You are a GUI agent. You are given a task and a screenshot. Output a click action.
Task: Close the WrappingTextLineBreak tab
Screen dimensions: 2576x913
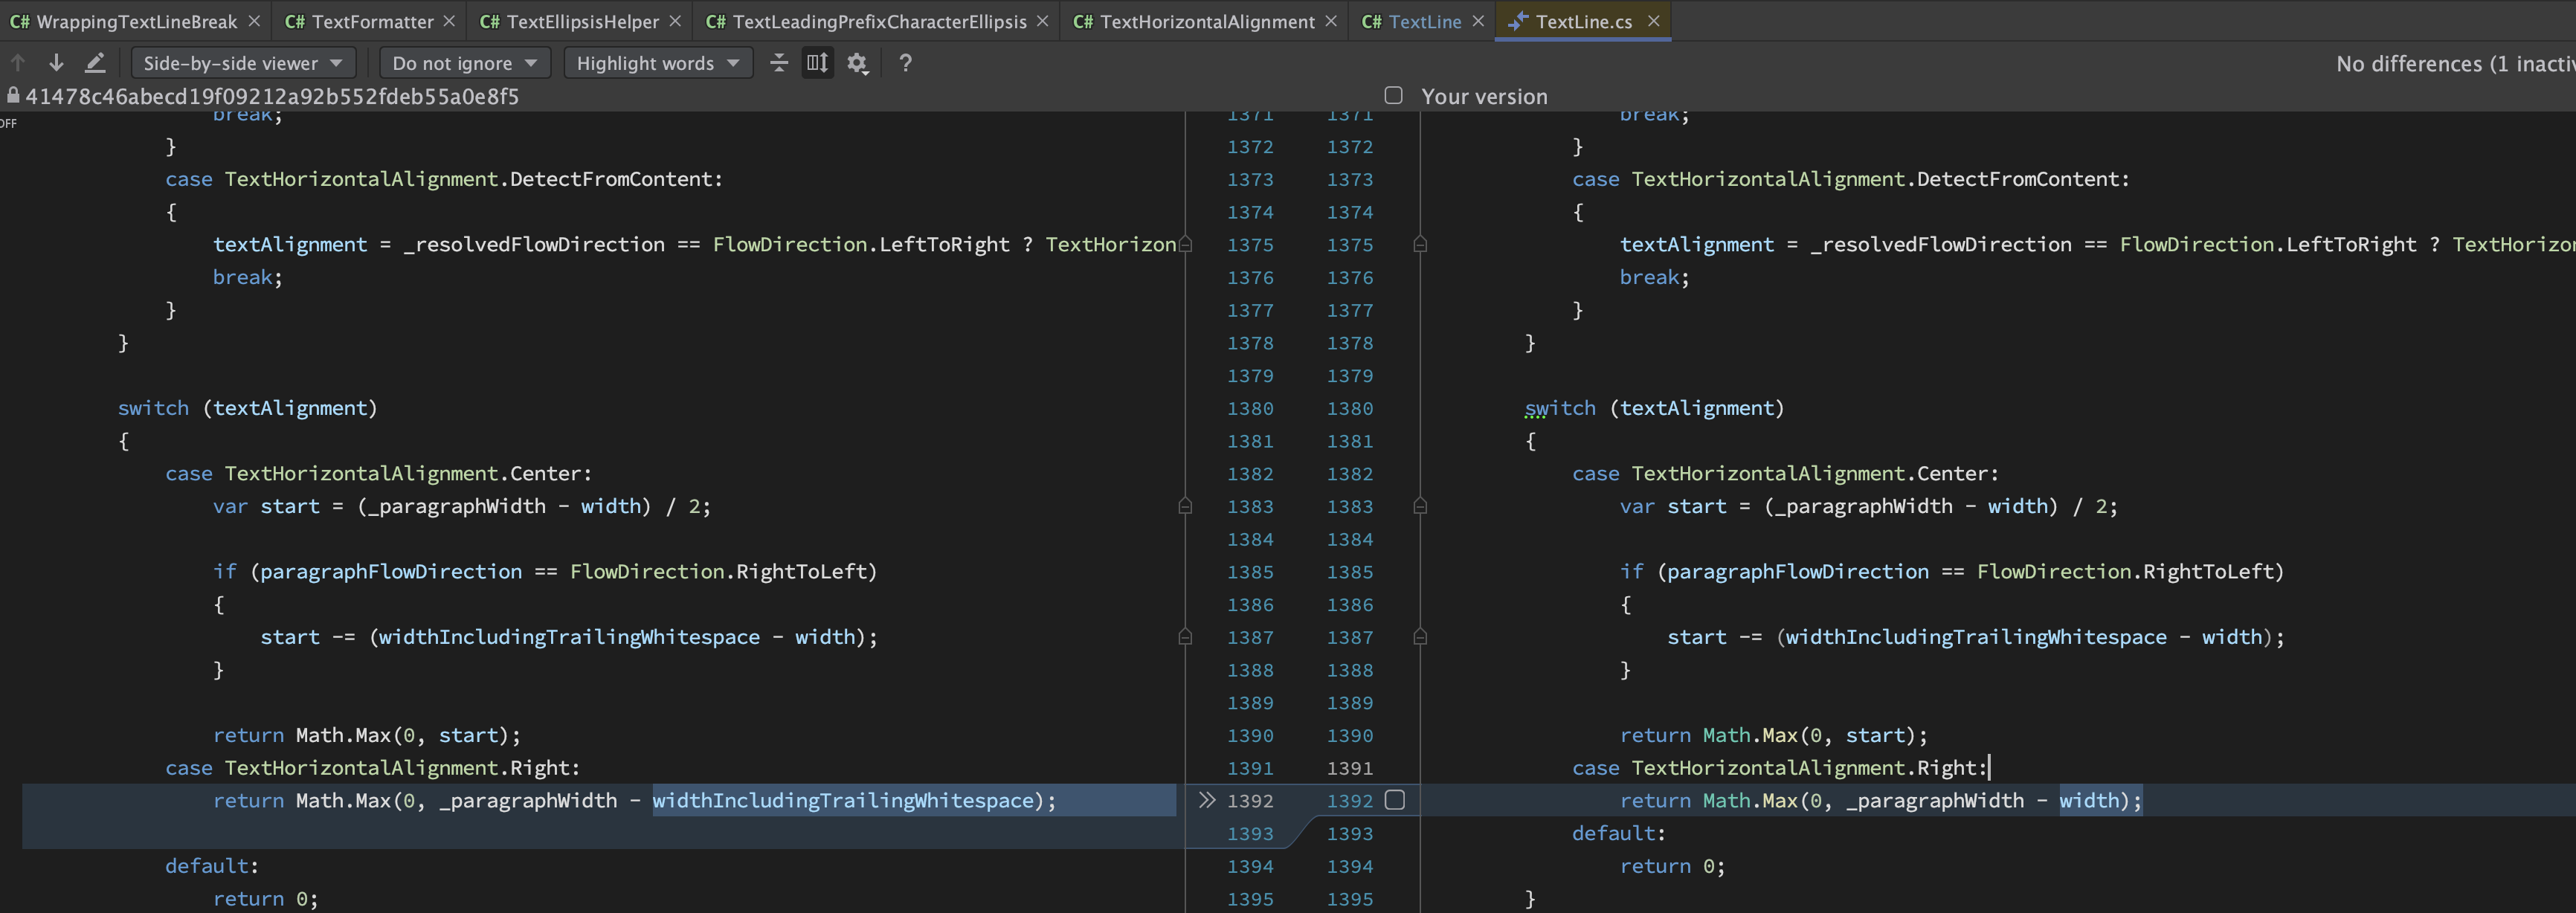[x=253, y=20]
